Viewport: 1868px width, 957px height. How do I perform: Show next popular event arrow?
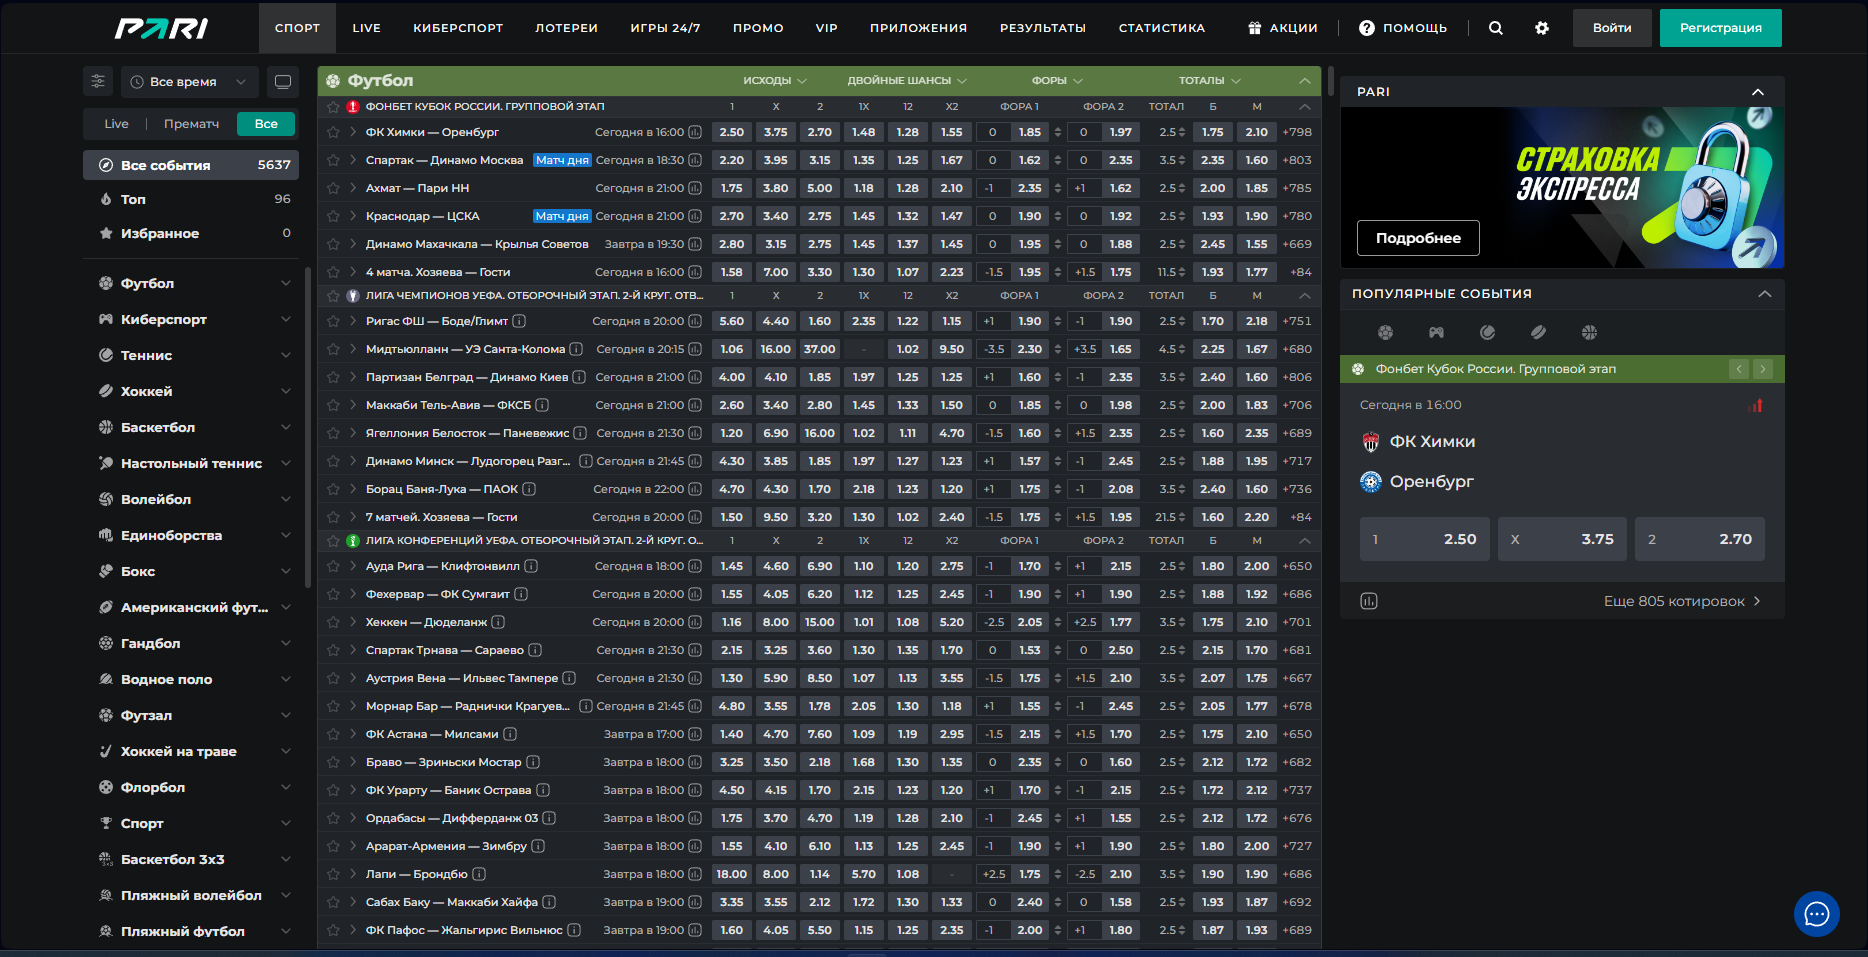[1763, 369]
